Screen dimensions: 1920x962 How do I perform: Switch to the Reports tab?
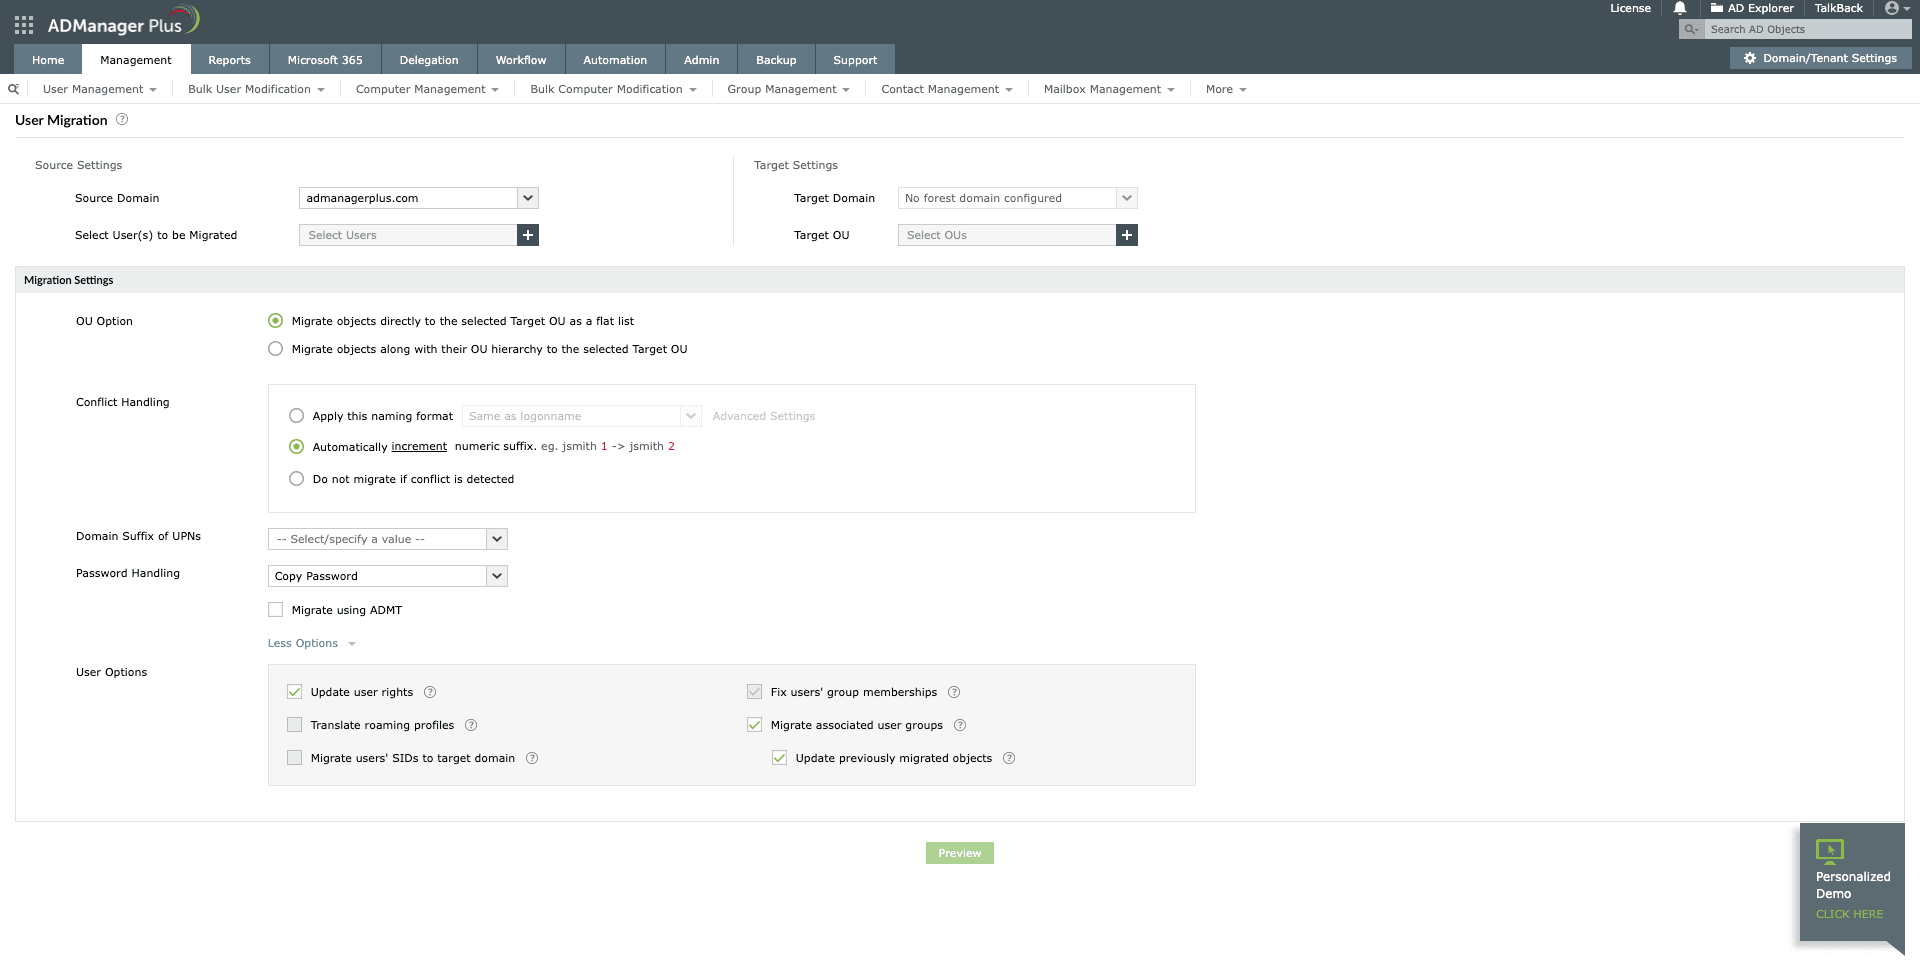coord(229,59)
